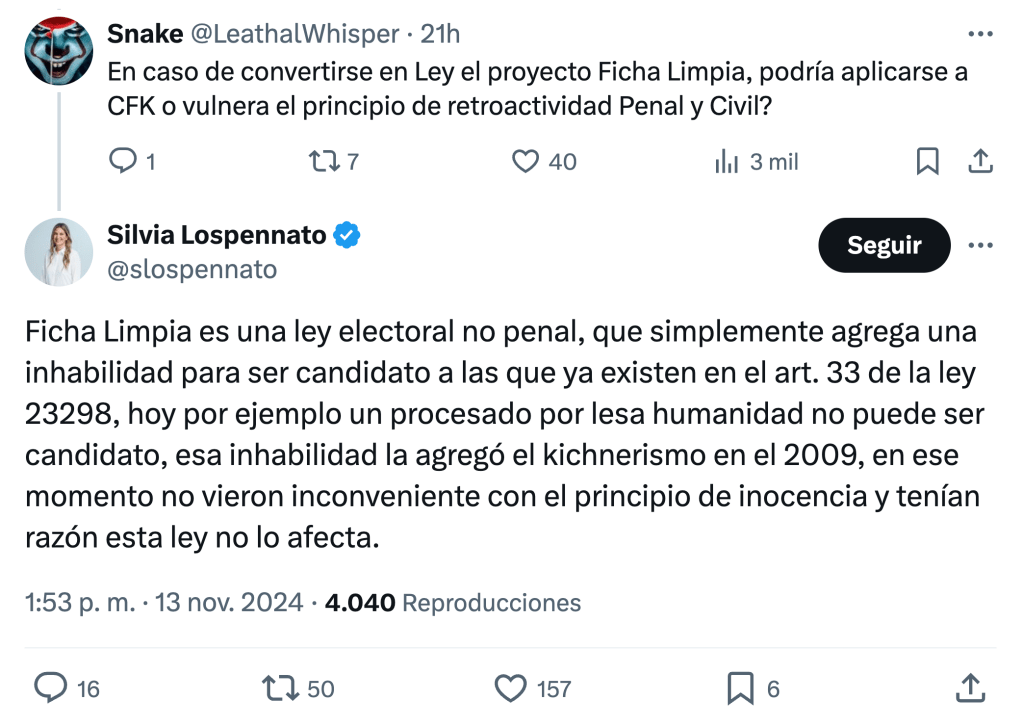Click the 13 nov. 2024 timestamp

pos(226,603)
